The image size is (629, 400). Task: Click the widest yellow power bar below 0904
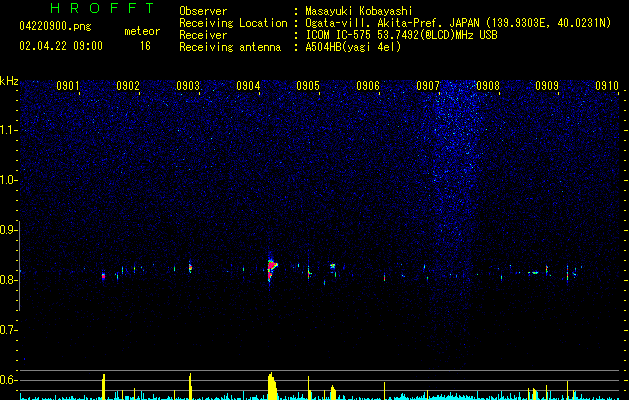272,386
